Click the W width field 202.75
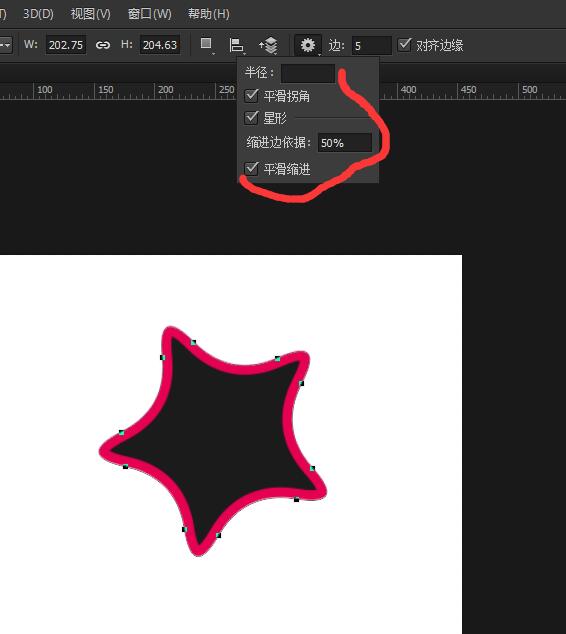 pos(65,45)
